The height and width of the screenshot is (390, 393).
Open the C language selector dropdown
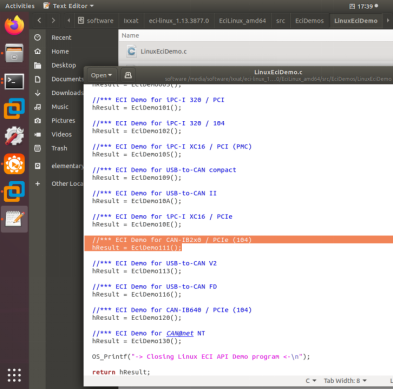[x=311, y=380]
